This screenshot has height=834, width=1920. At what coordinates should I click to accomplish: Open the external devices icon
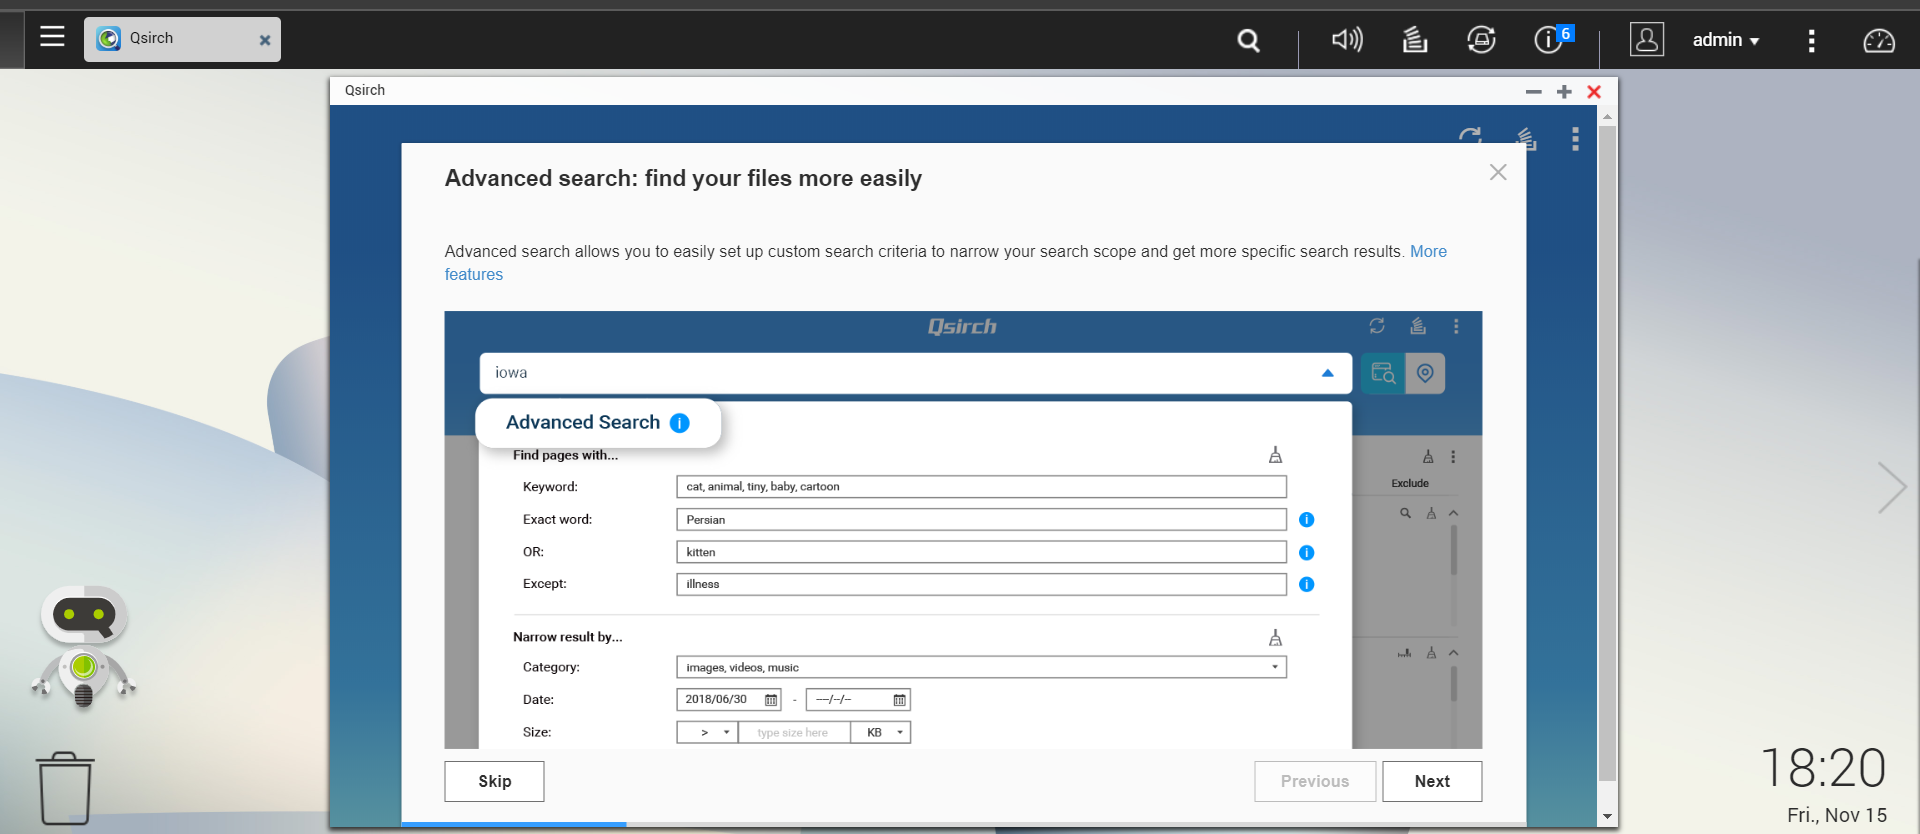(1481, 40)
